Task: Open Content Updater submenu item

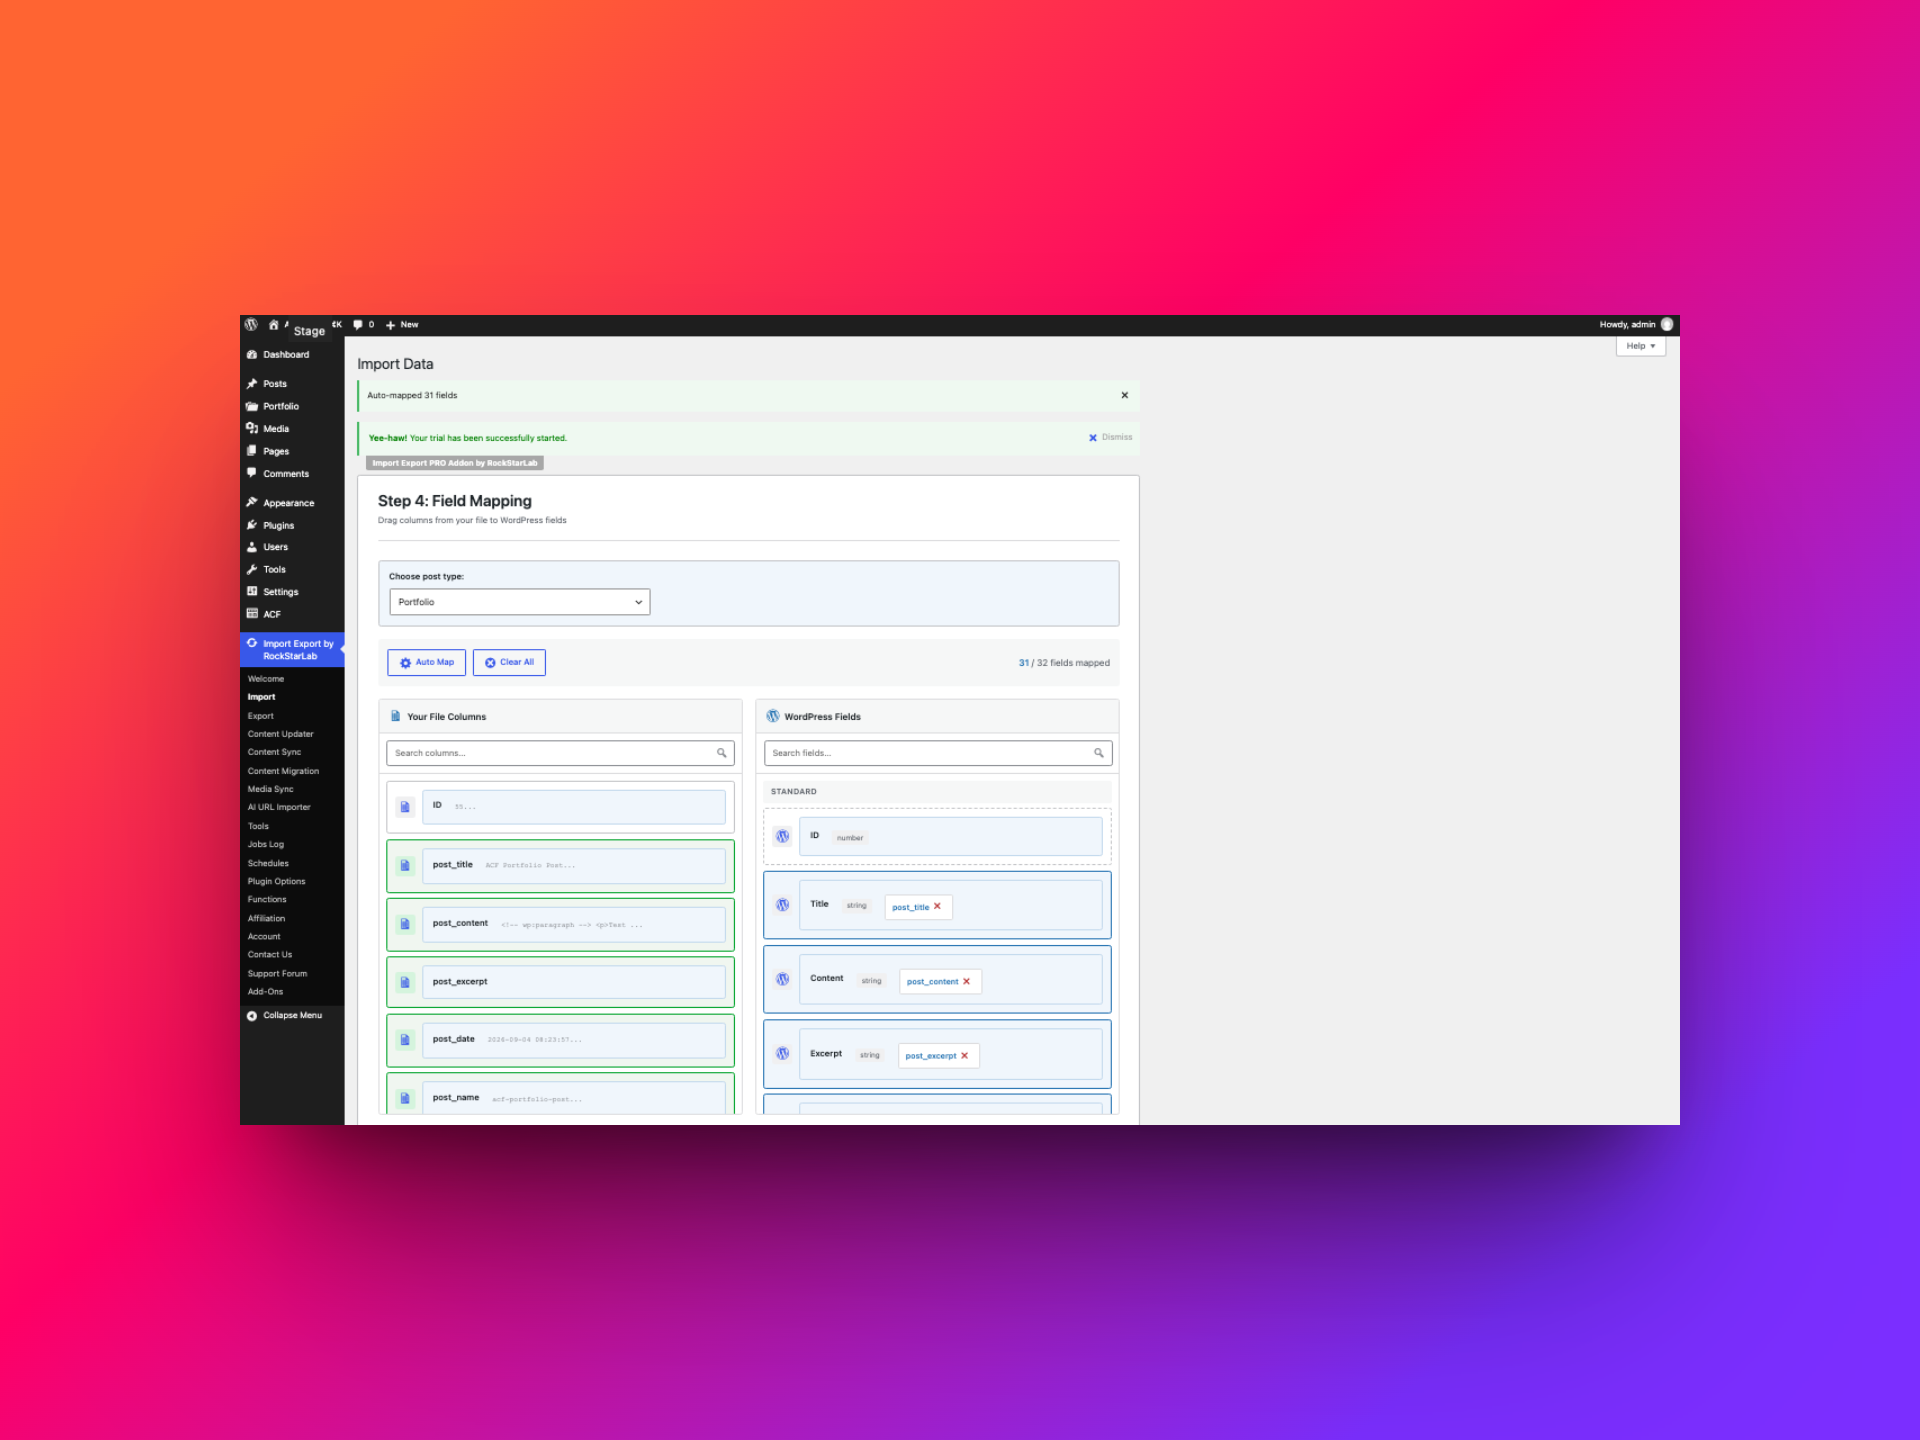Action: point(281,734)
